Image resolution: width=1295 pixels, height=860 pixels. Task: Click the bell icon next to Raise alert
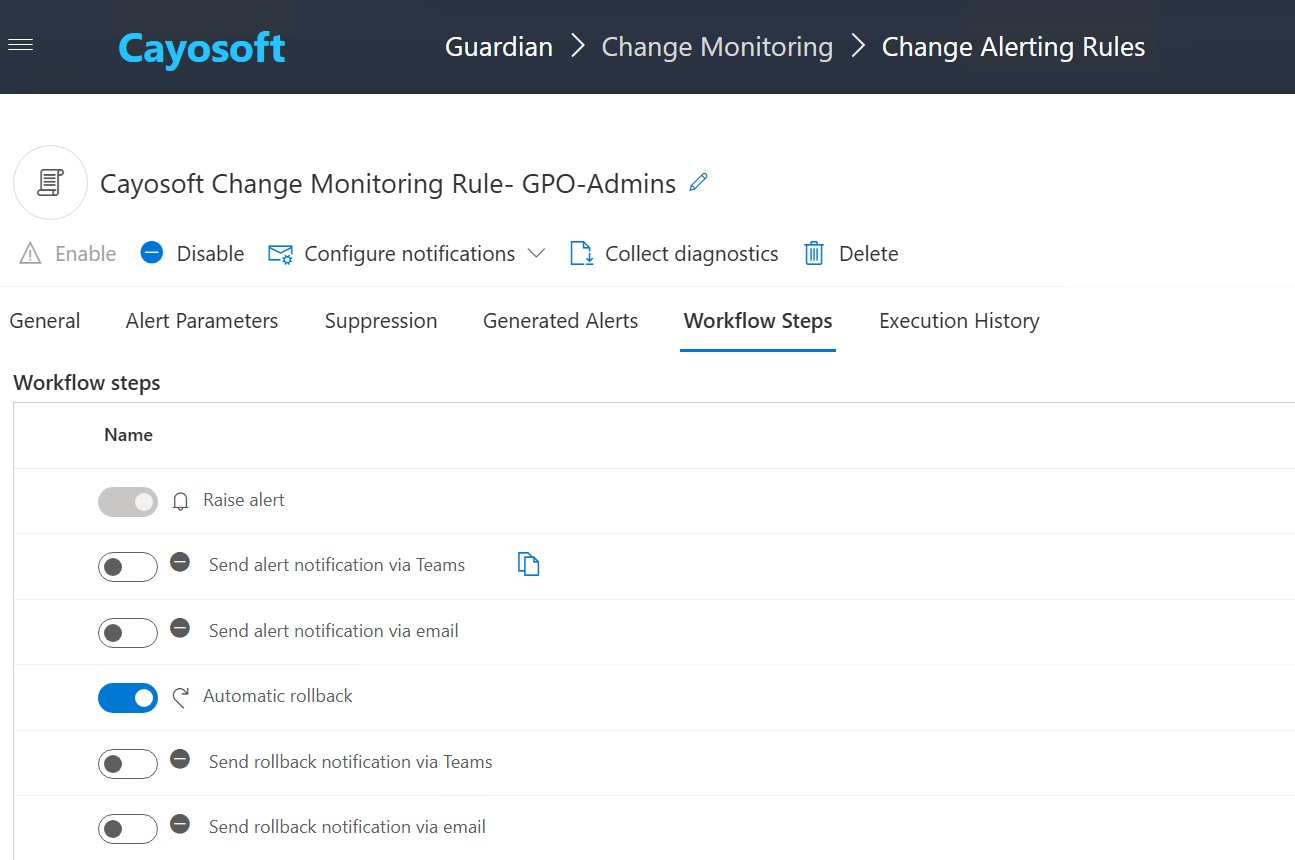(x=181, y=501)
